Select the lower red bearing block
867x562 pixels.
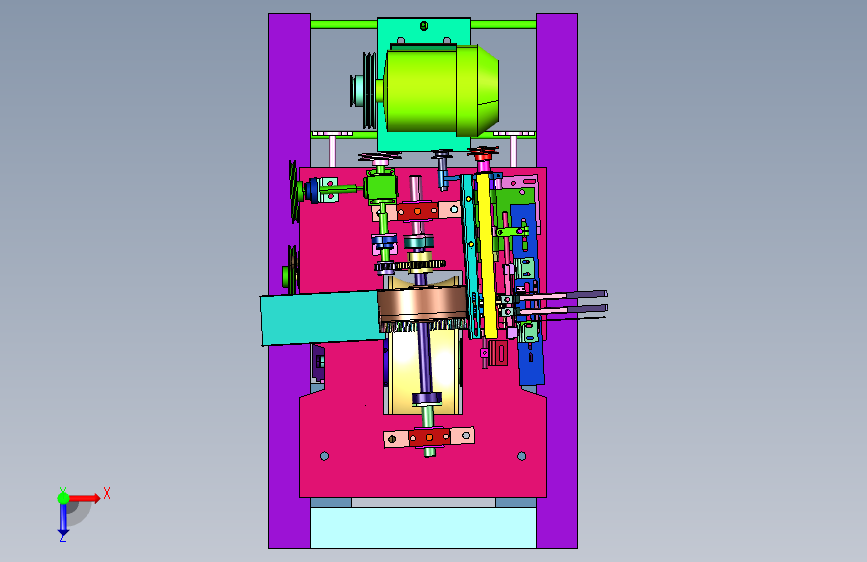[429, 438]
